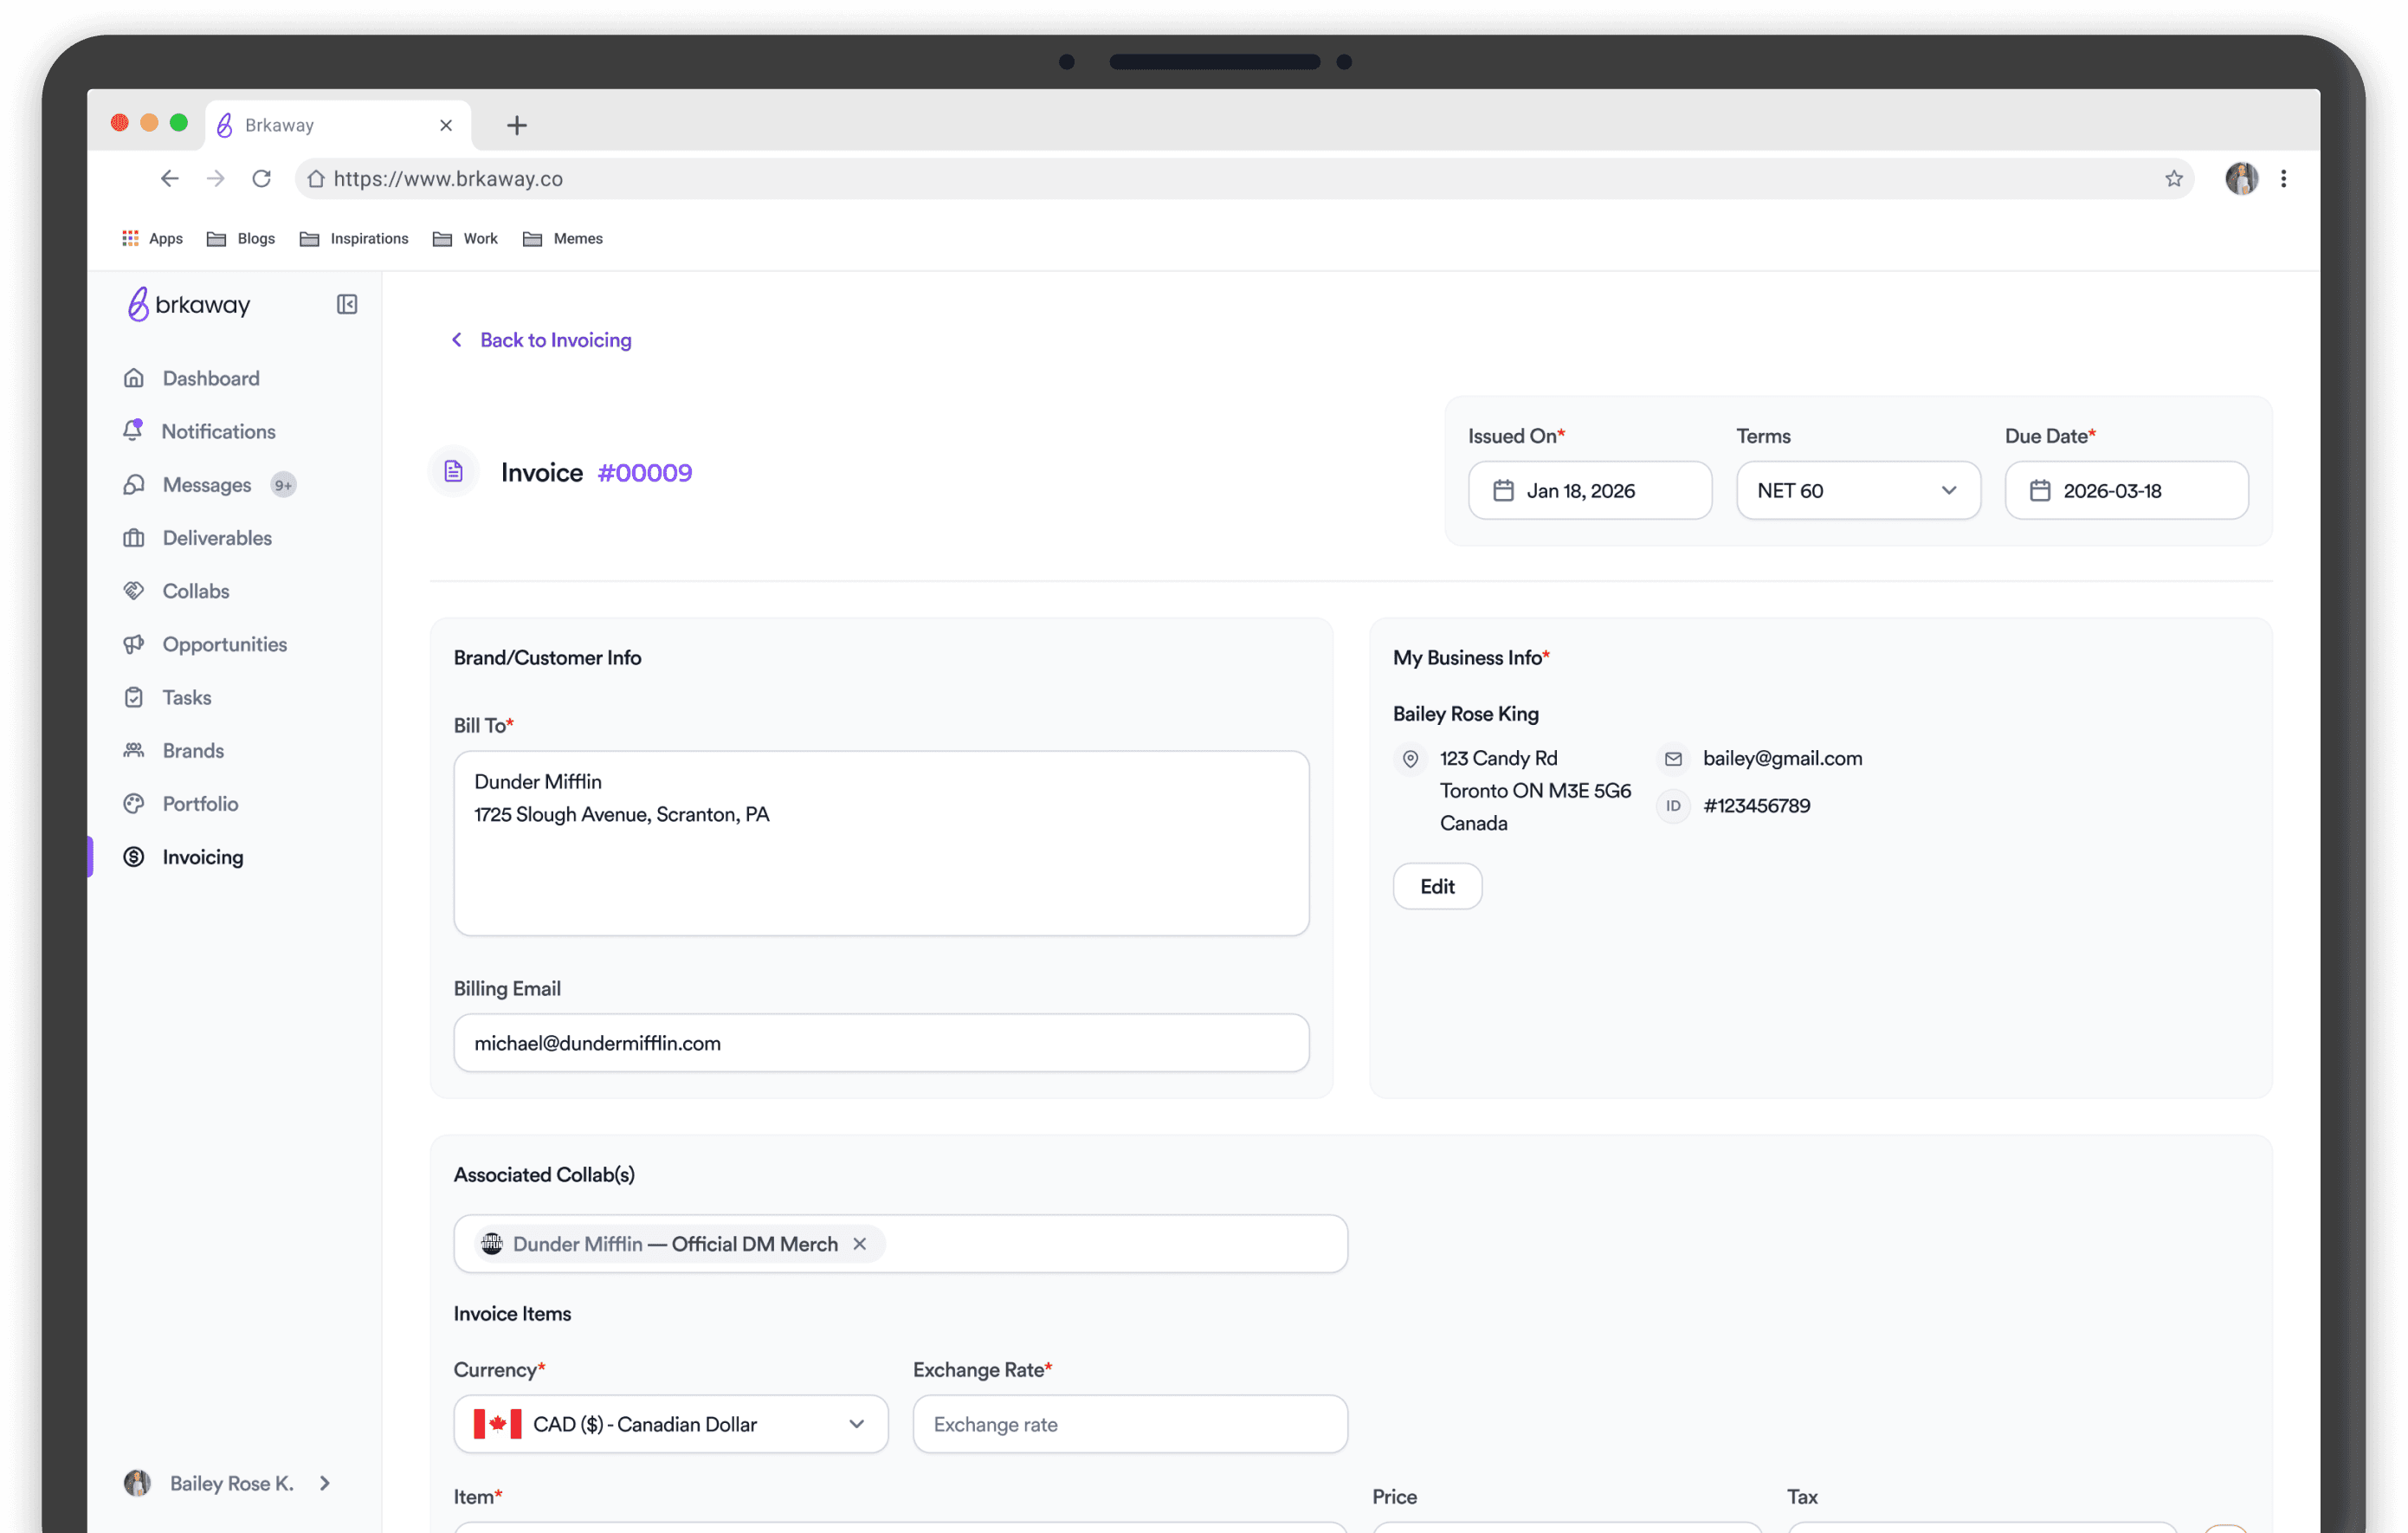Click the Portfolio palette icon
Viewport: 2408px width, 1533px height.
(133, 804)
